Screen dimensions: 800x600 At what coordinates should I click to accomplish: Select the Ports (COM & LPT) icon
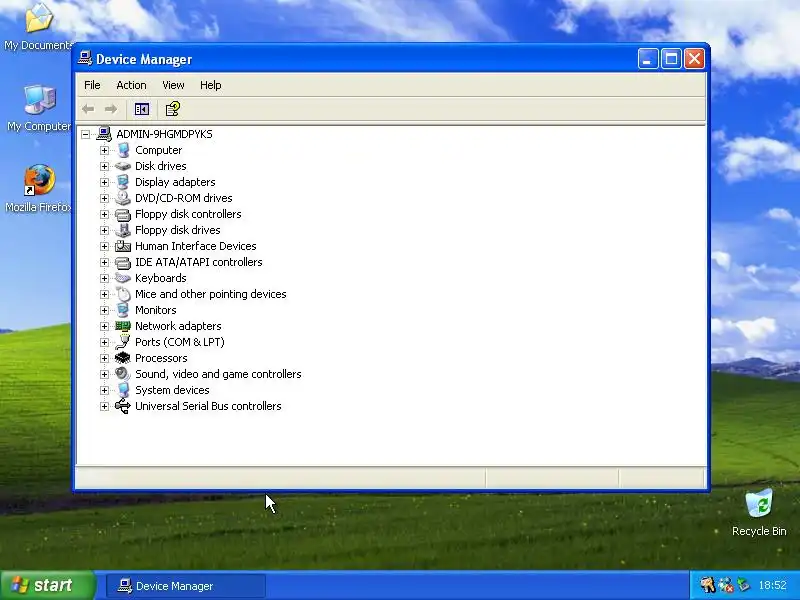click(123, 342)
